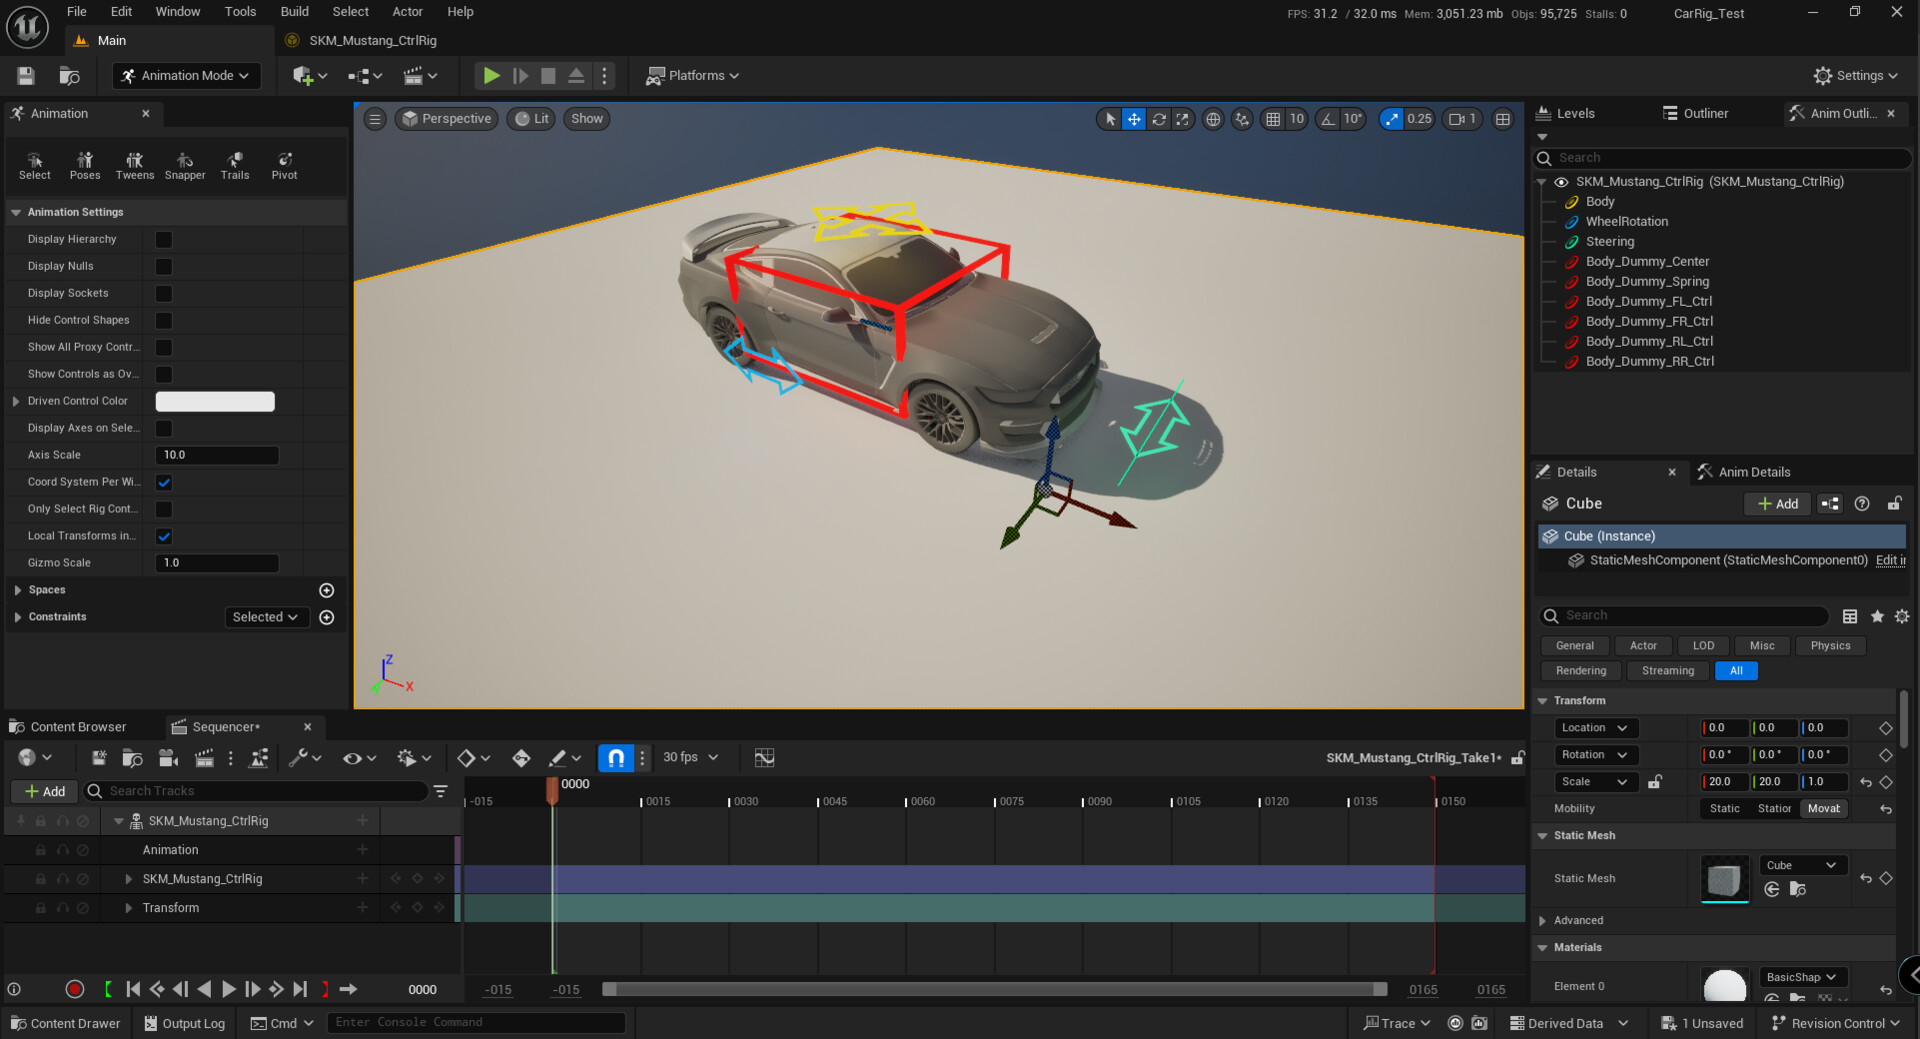Open the Tweens tool
This screenshot has width=1920, height=1039.
point(134,165)
